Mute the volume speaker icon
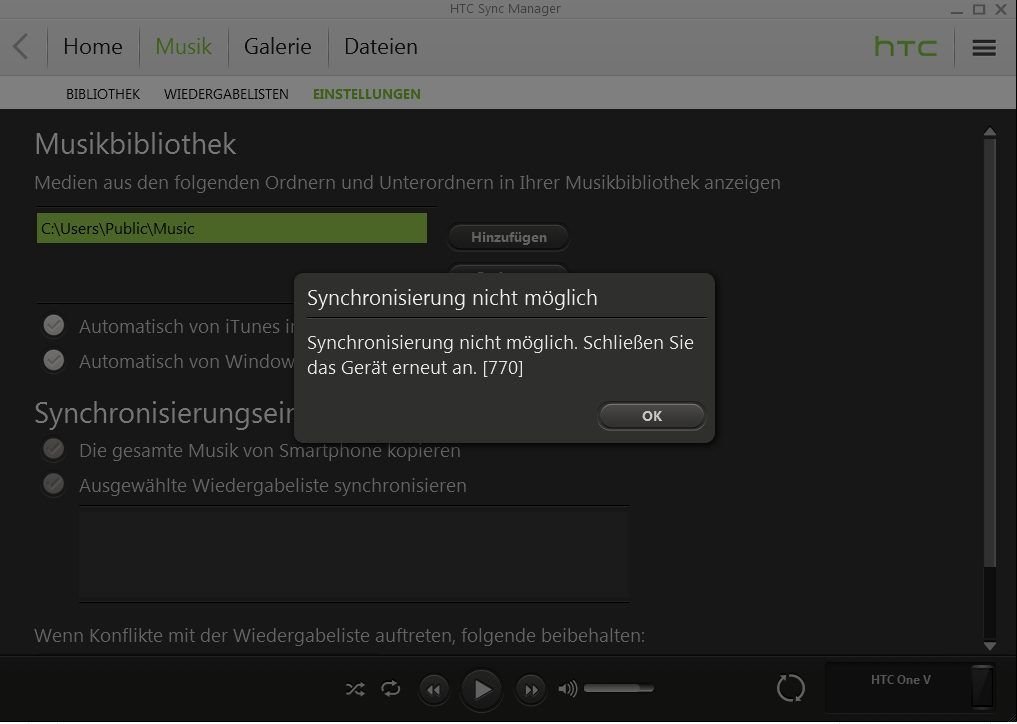The image size is (1017, 724). coord(568,689)
